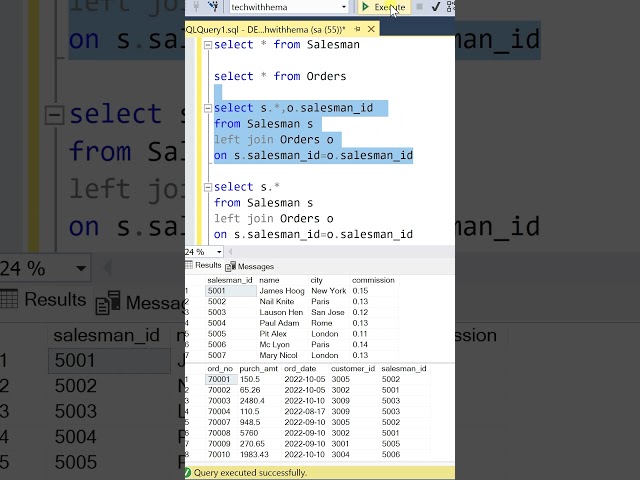This screenshot has width=640, height=480.
Task: Collapse the 'select * from Salesman' block
Action: 207,45
